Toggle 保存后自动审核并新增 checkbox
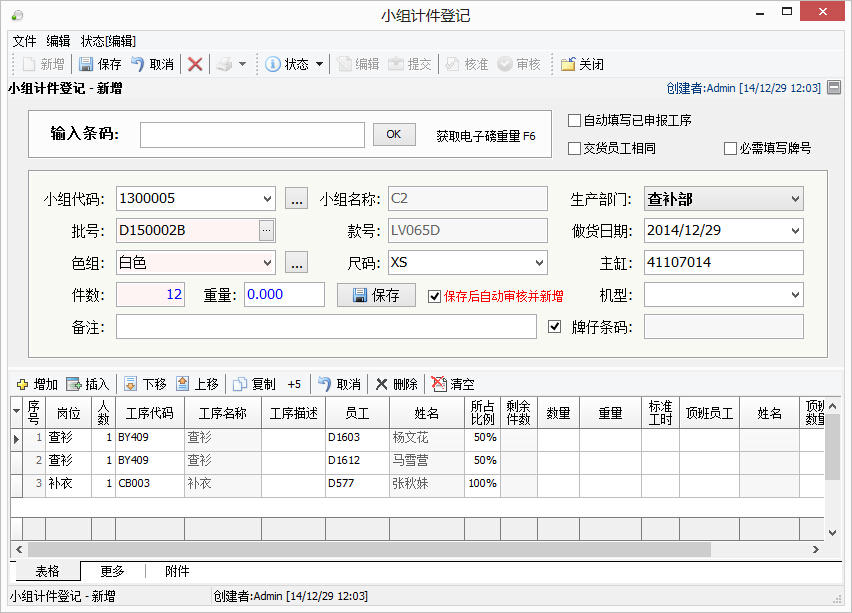 [x=434, y=296]
